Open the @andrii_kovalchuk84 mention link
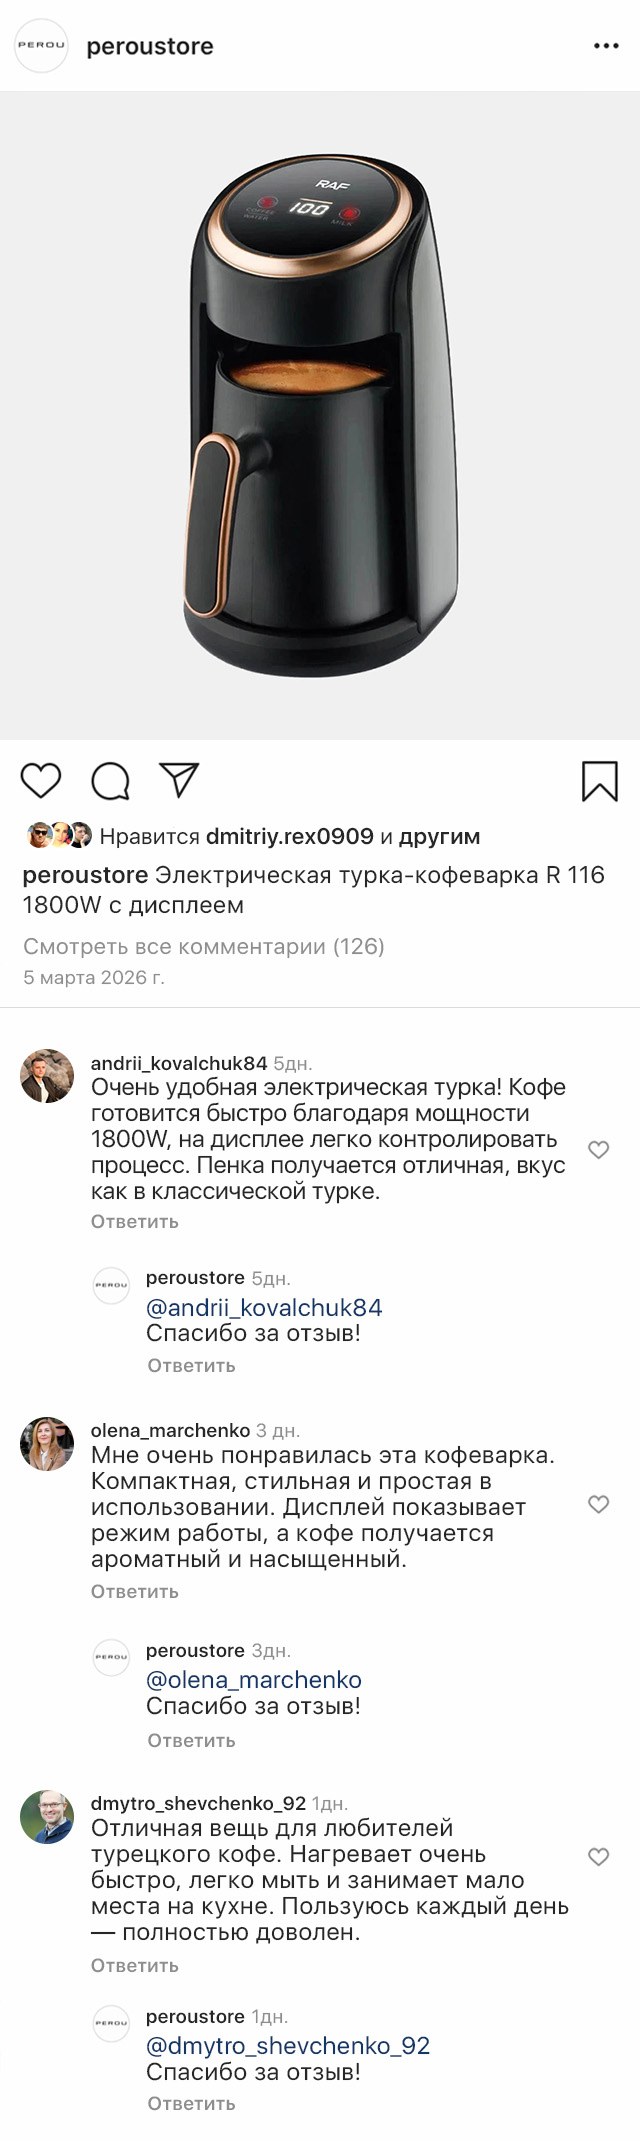 [264, 1307]
